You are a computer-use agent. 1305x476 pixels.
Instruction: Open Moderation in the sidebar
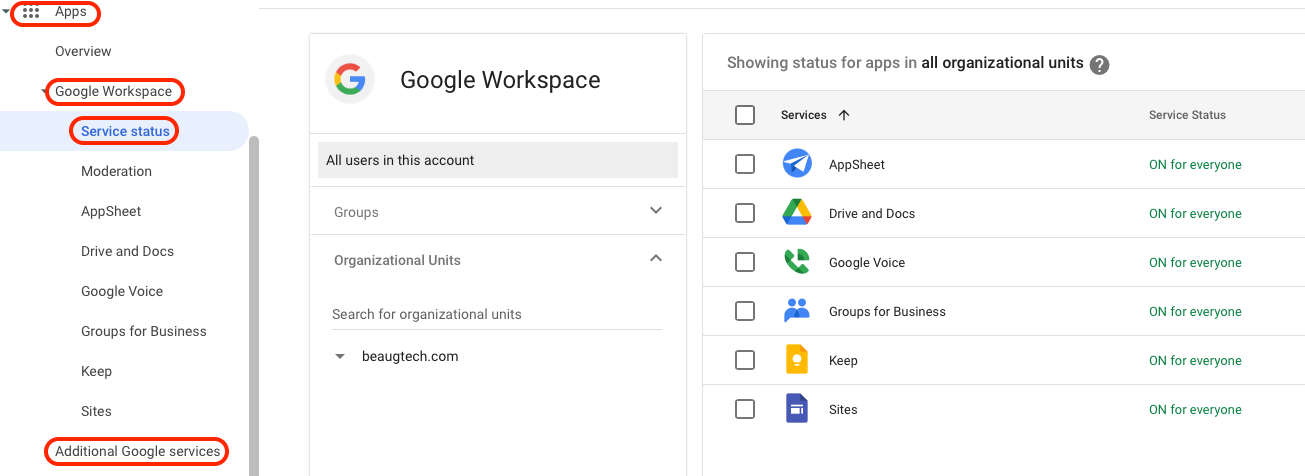point(116,171)
